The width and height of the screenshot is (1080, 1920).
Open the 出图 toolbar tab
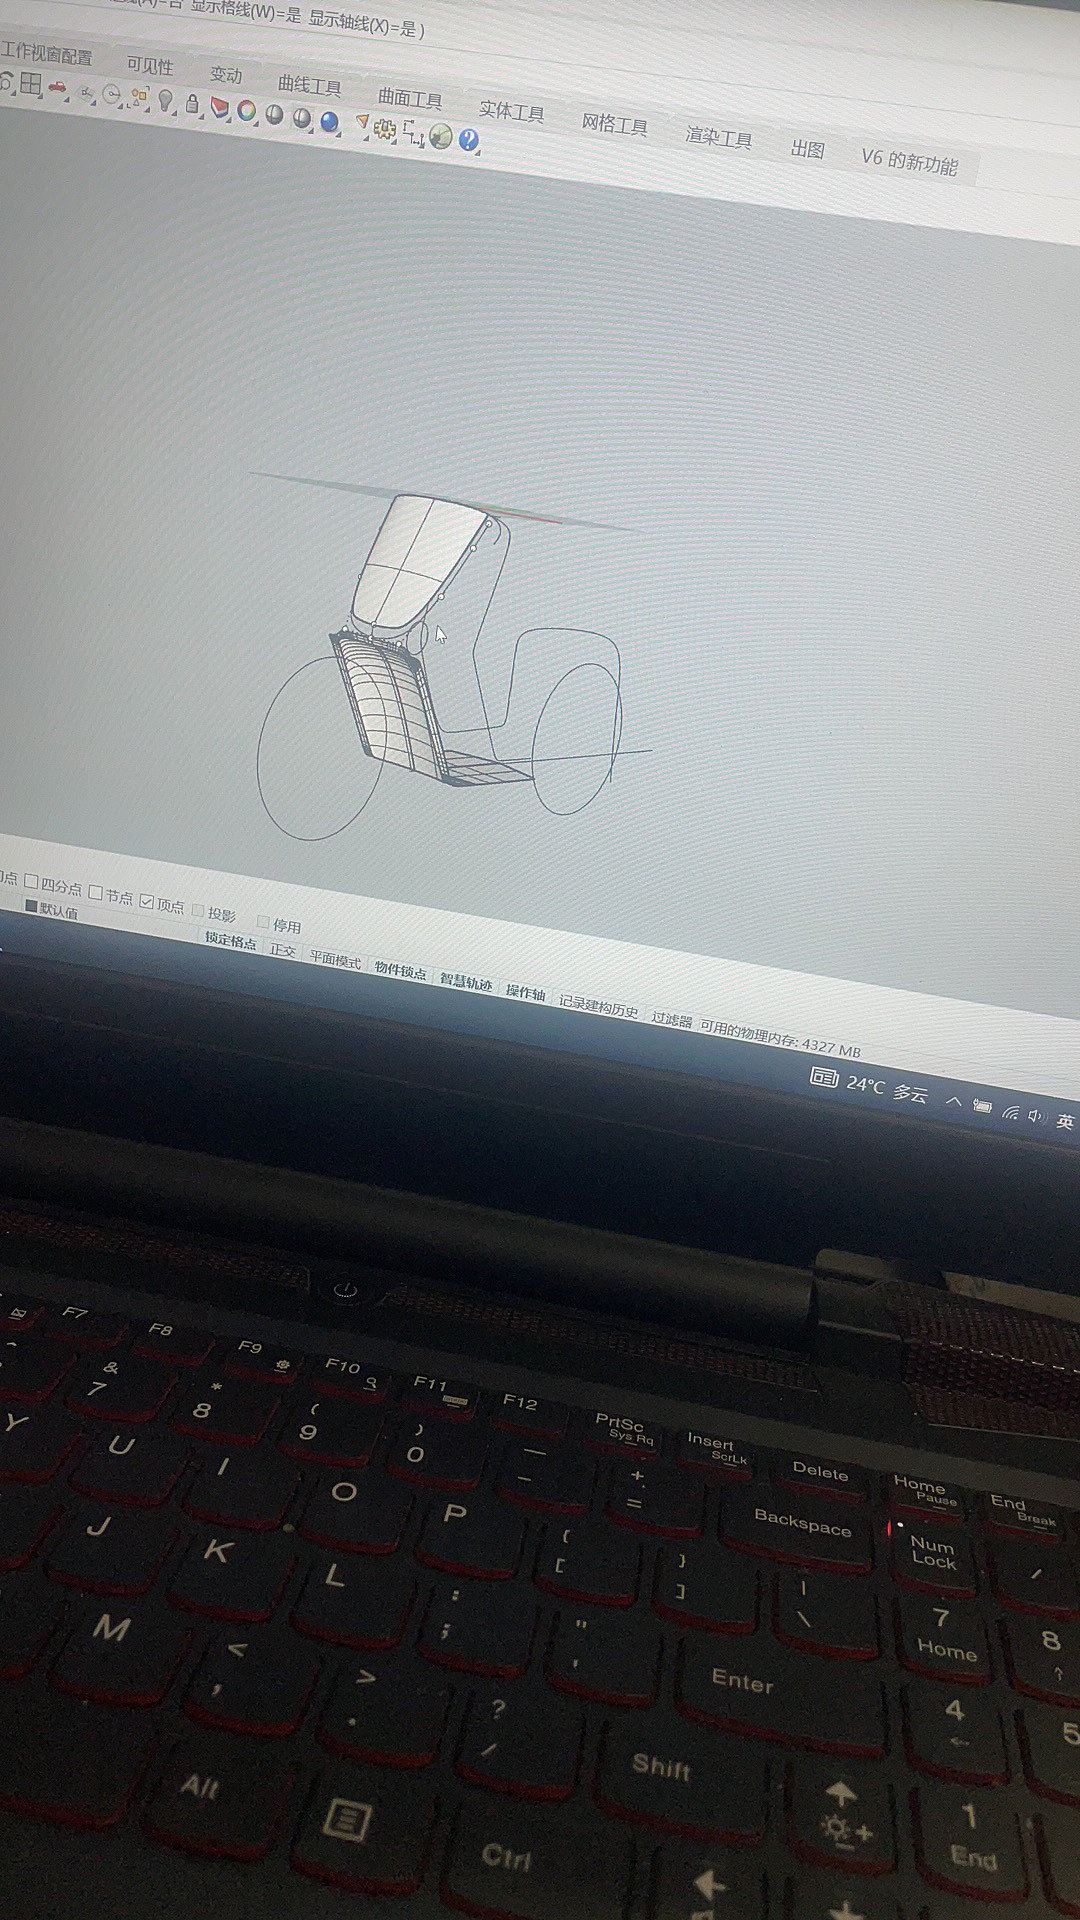pos(807,150)
